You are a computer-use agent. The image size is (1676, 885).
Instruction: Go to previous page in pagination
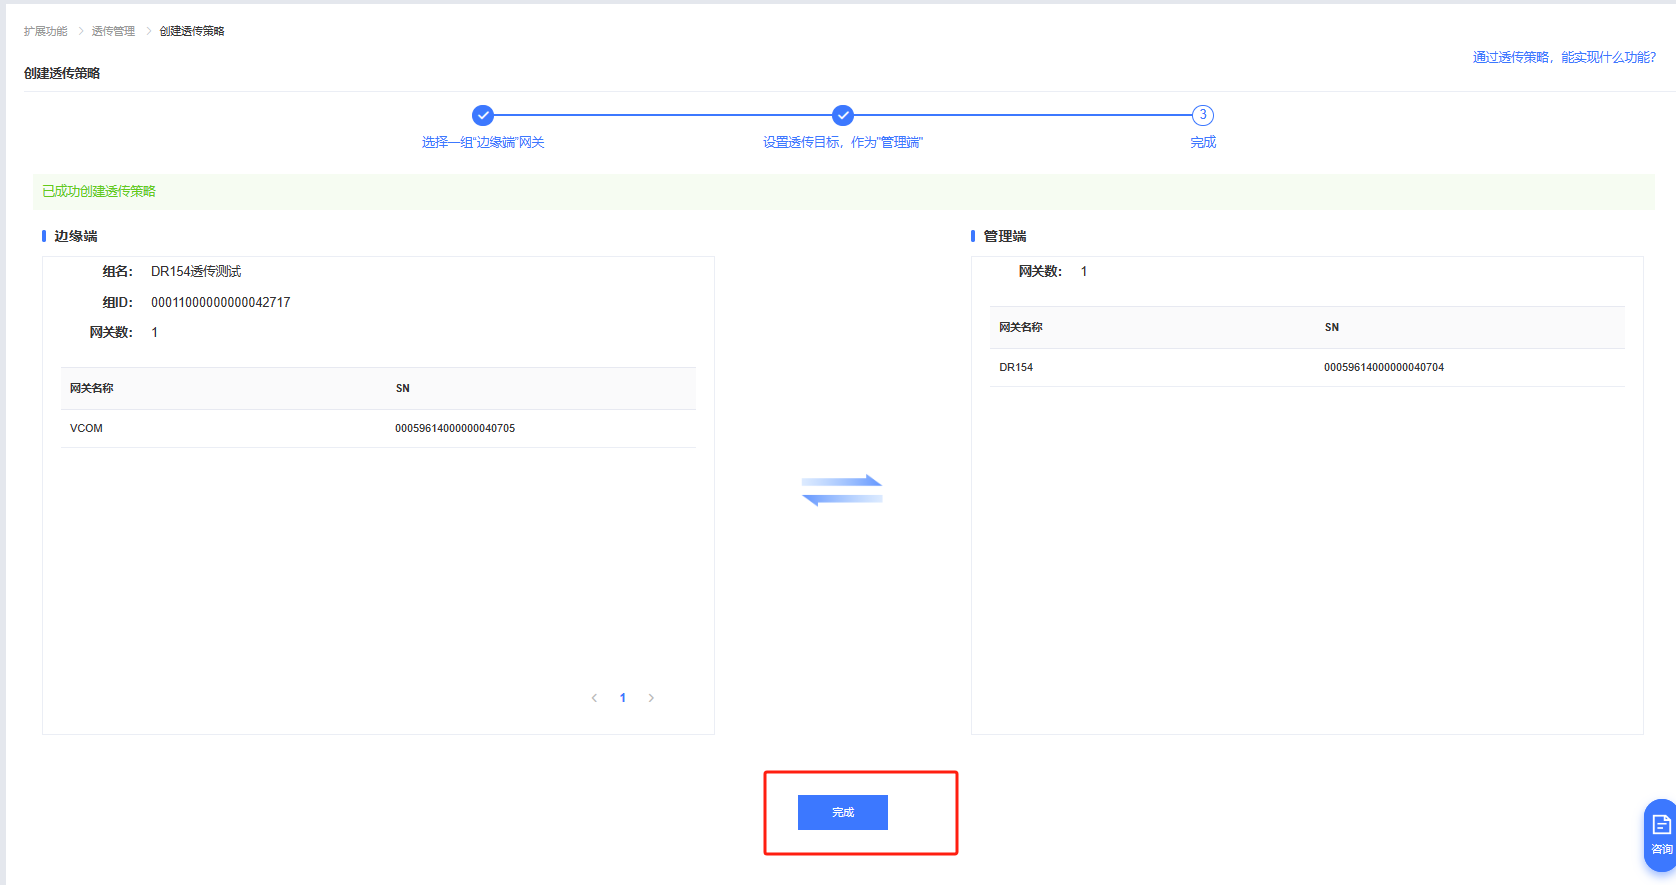pos(594,698)
